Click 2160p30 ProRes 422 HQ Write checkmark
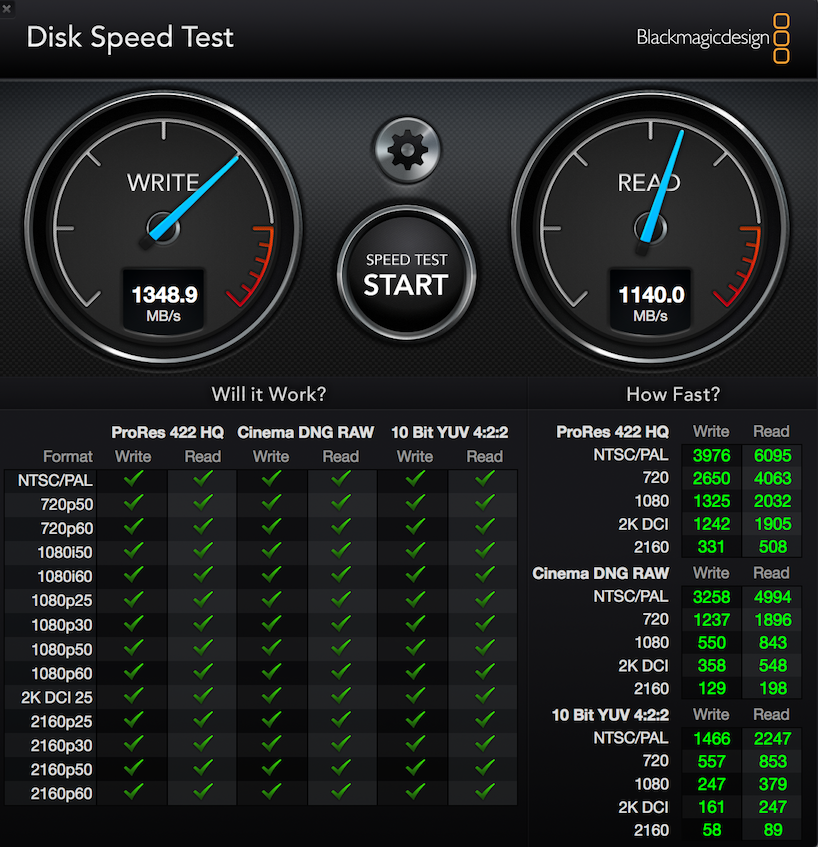This screenshot has width=818, height=847. pyautogui.click(x=133, y=744)
